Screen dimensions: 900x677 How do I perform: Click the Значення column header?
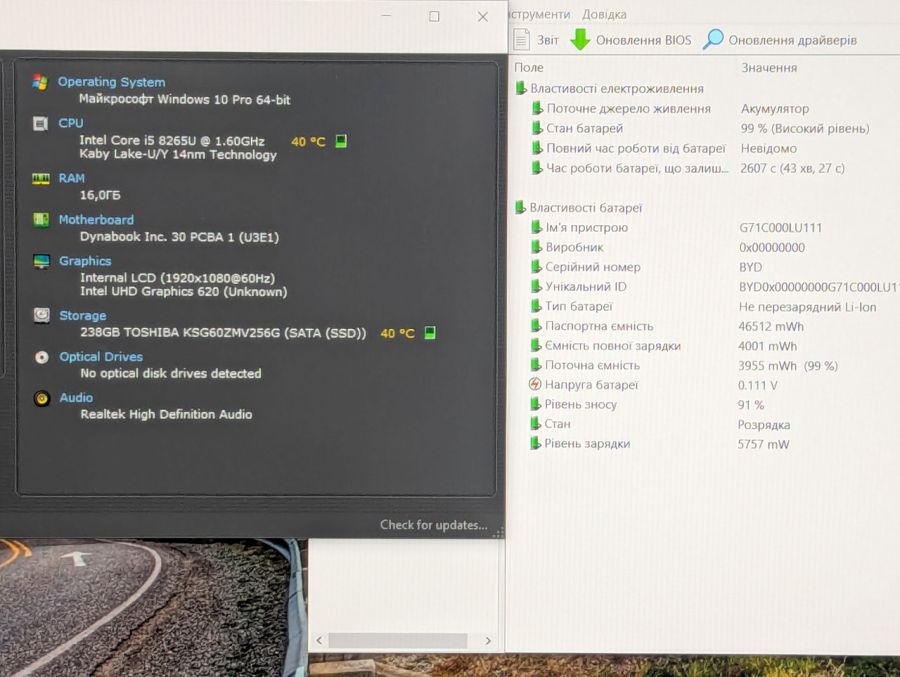coord(769,68)
